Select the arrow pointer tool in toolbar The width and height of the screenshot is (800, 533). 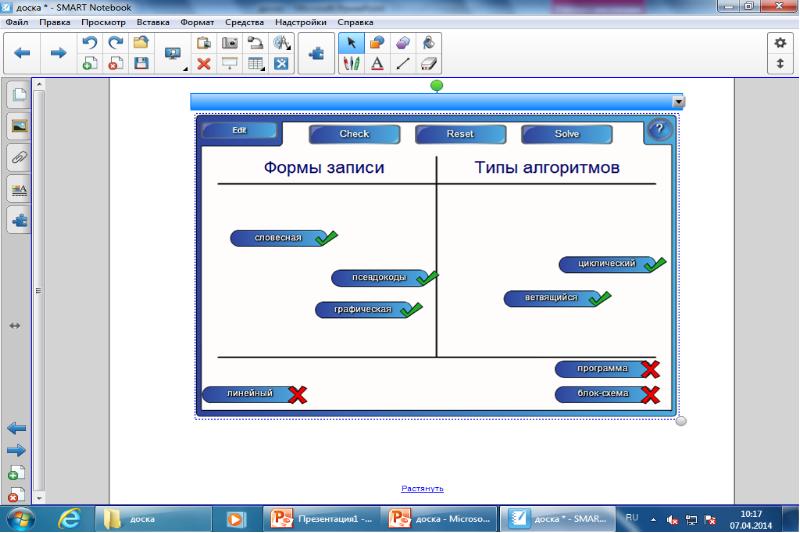352,42
